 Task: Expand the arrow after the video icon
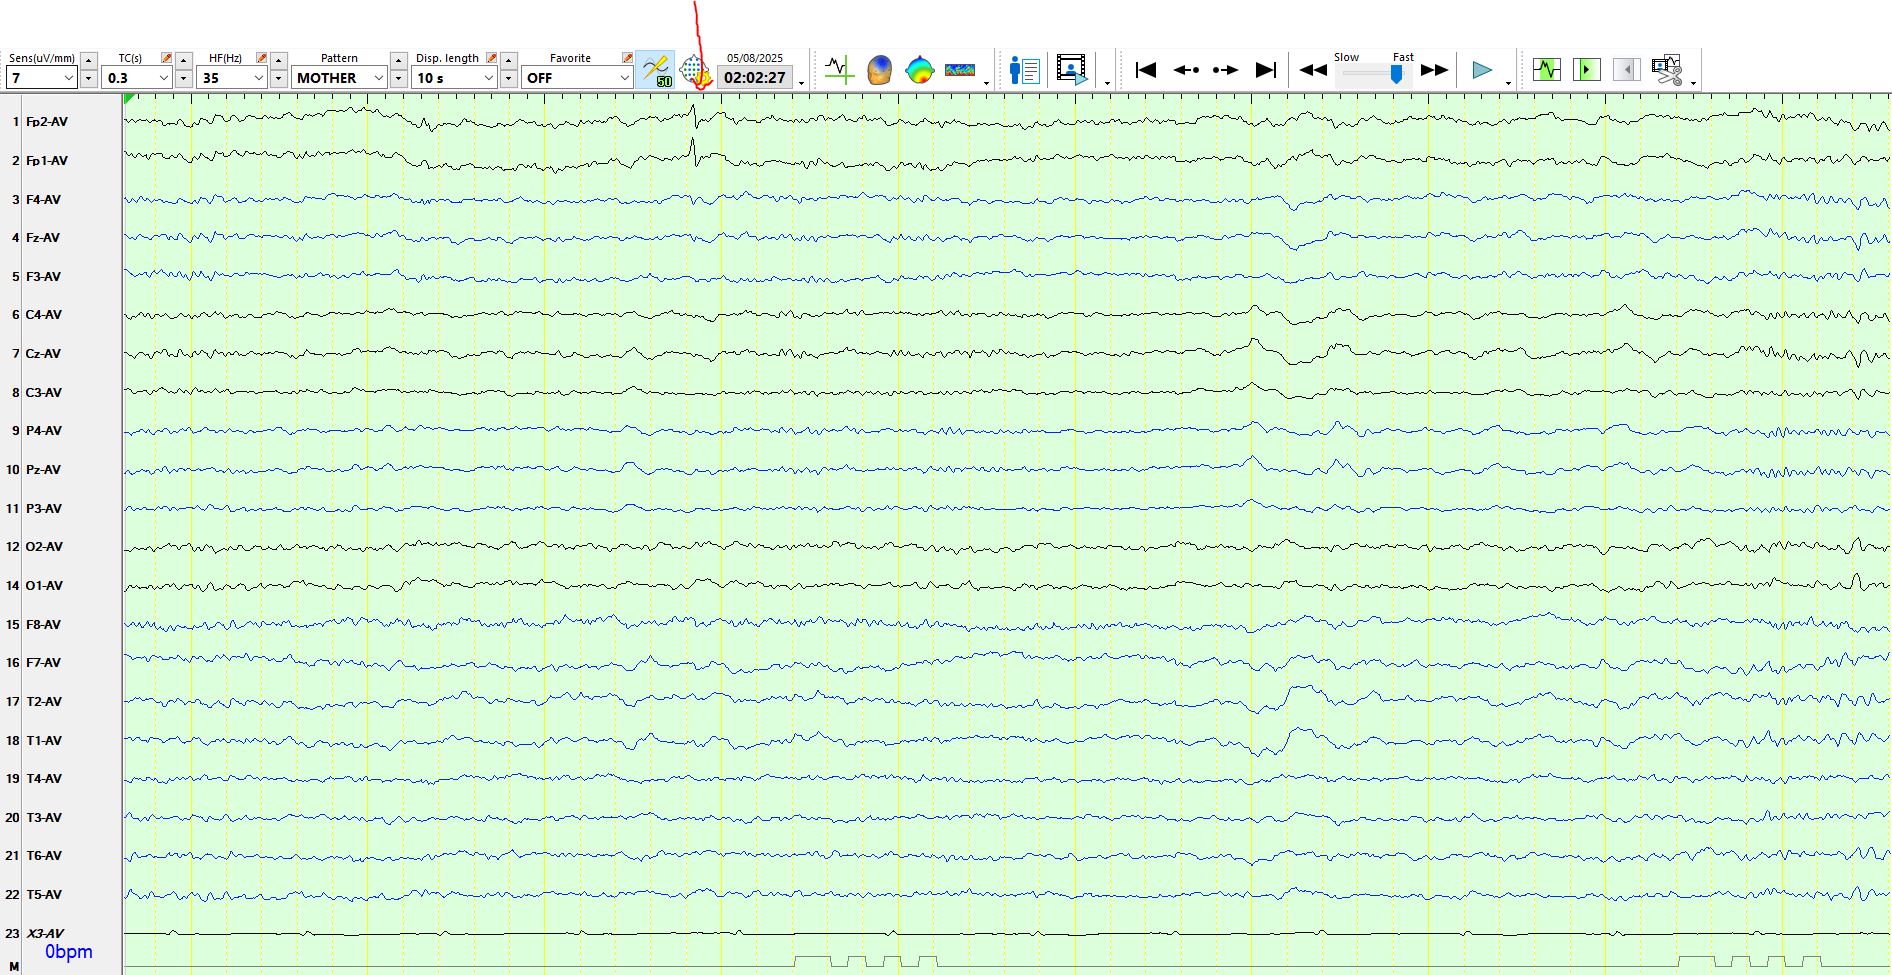click(x=1107, y=83)
